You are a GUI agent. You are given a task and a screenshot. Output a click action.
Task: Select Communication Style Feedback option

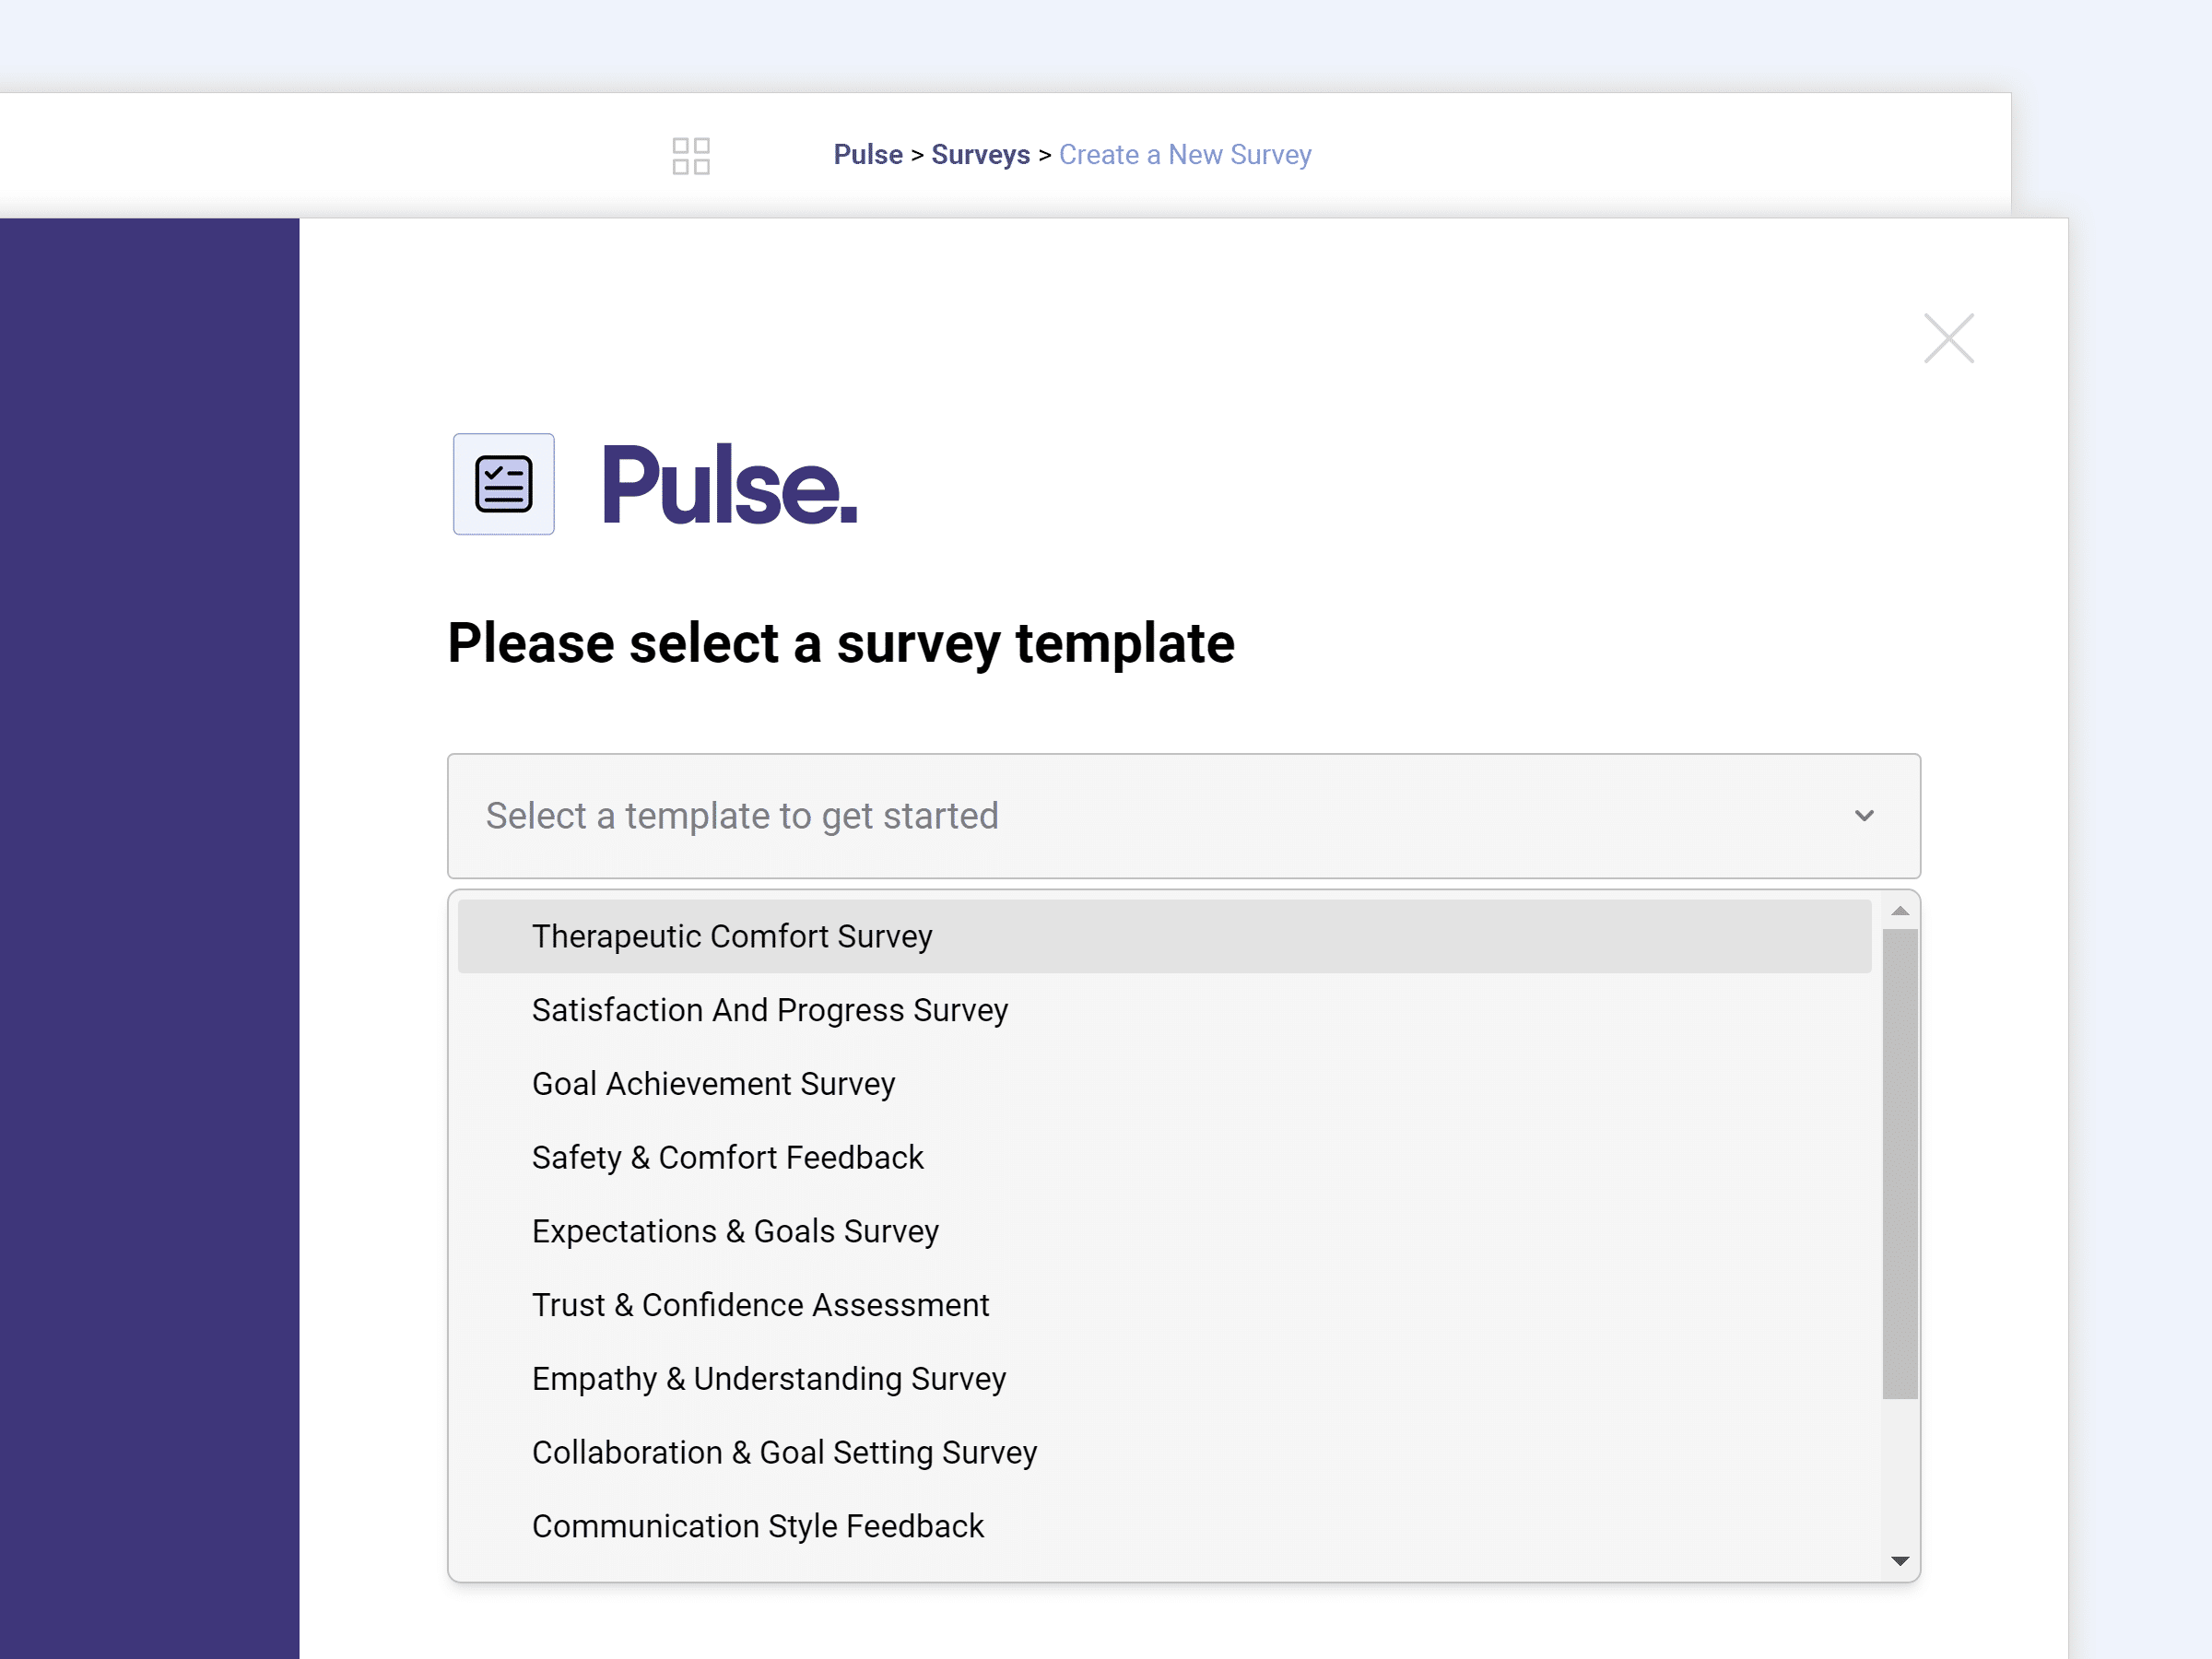click(x=758, y=1526)
